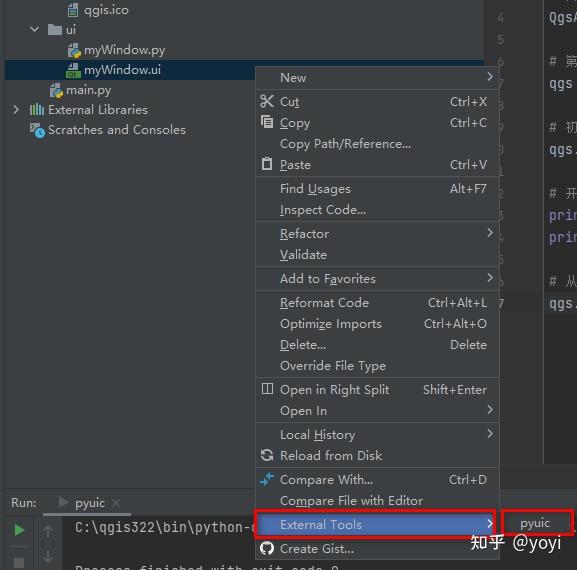Image resolution: width=577 pixels, height=570 pixels.
Task: Open Scratches and Consoles item
Action: coord(117,130)
